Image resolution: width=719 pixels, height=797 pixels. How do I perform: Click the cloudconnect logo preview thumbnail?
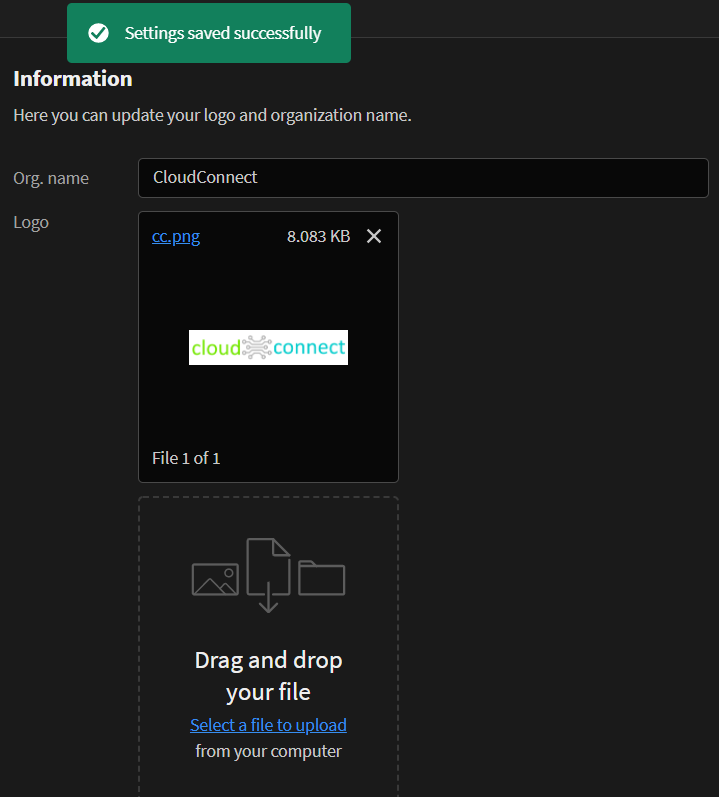(x=268, y=347)
